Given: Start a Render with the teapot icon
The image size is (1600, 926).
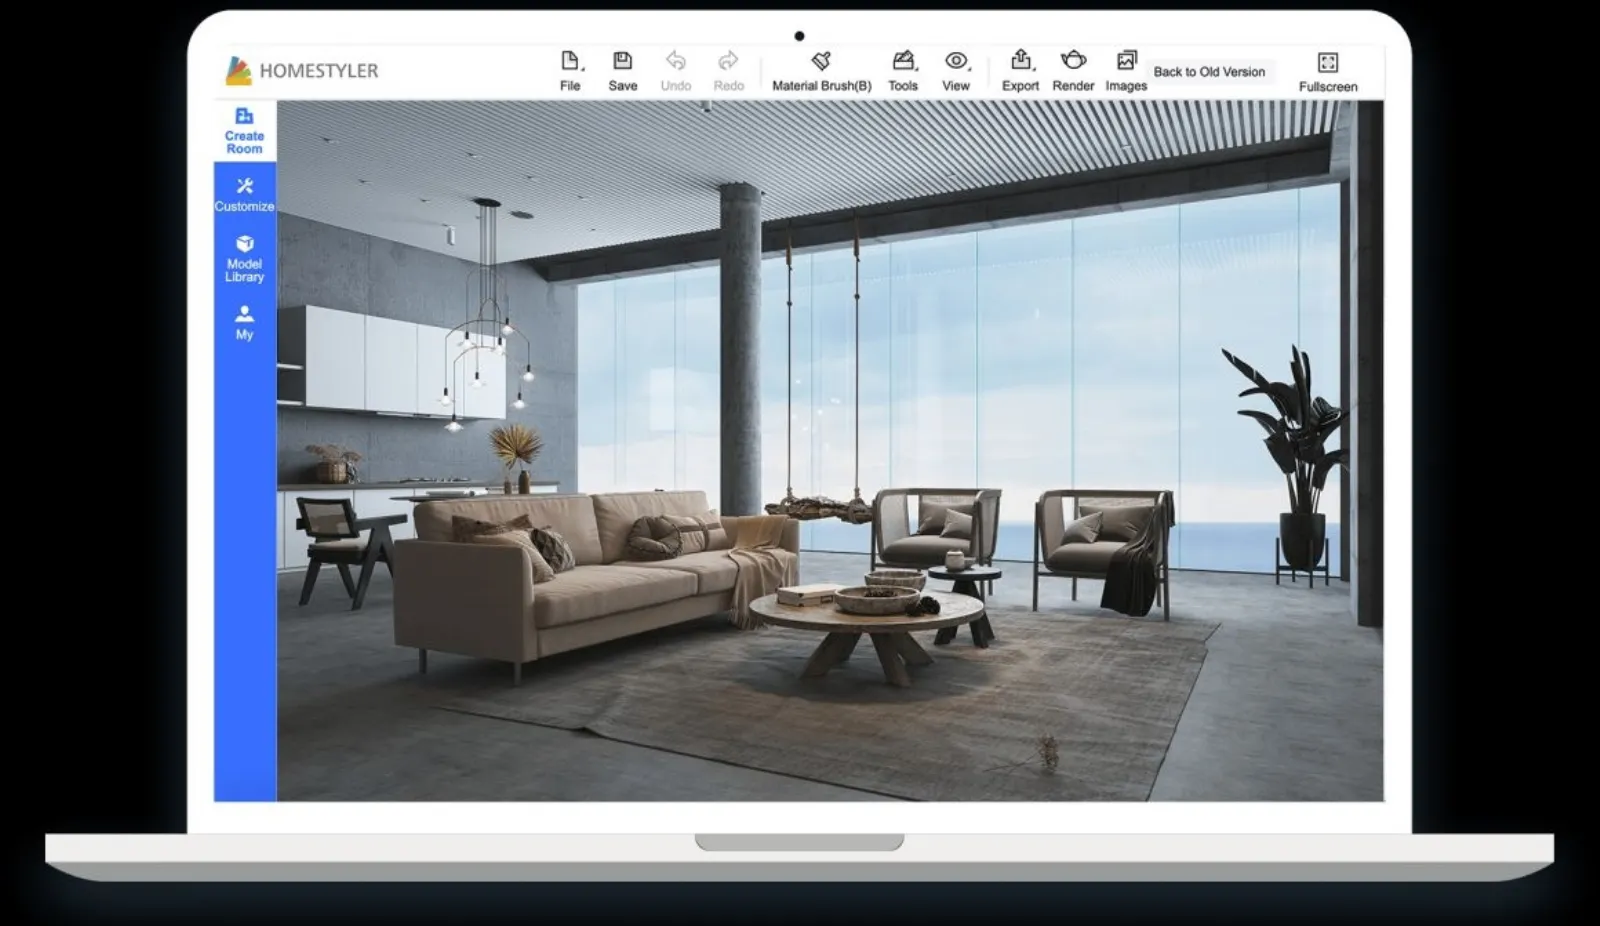Looking at the screenshot, I should point(1073,62).
